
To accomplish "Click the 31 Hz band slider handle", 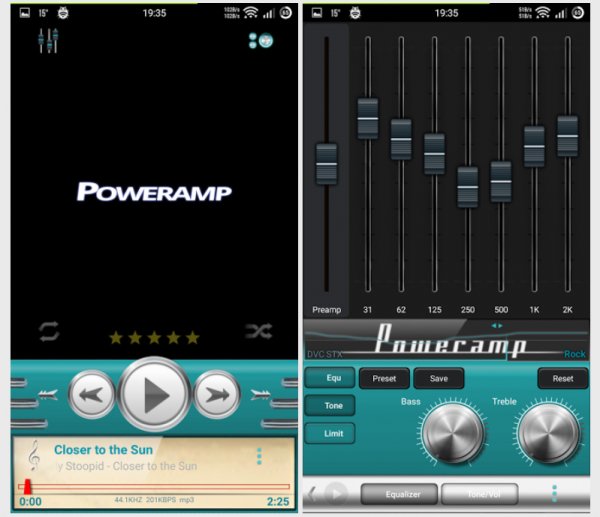I will [x=368, y=119].
